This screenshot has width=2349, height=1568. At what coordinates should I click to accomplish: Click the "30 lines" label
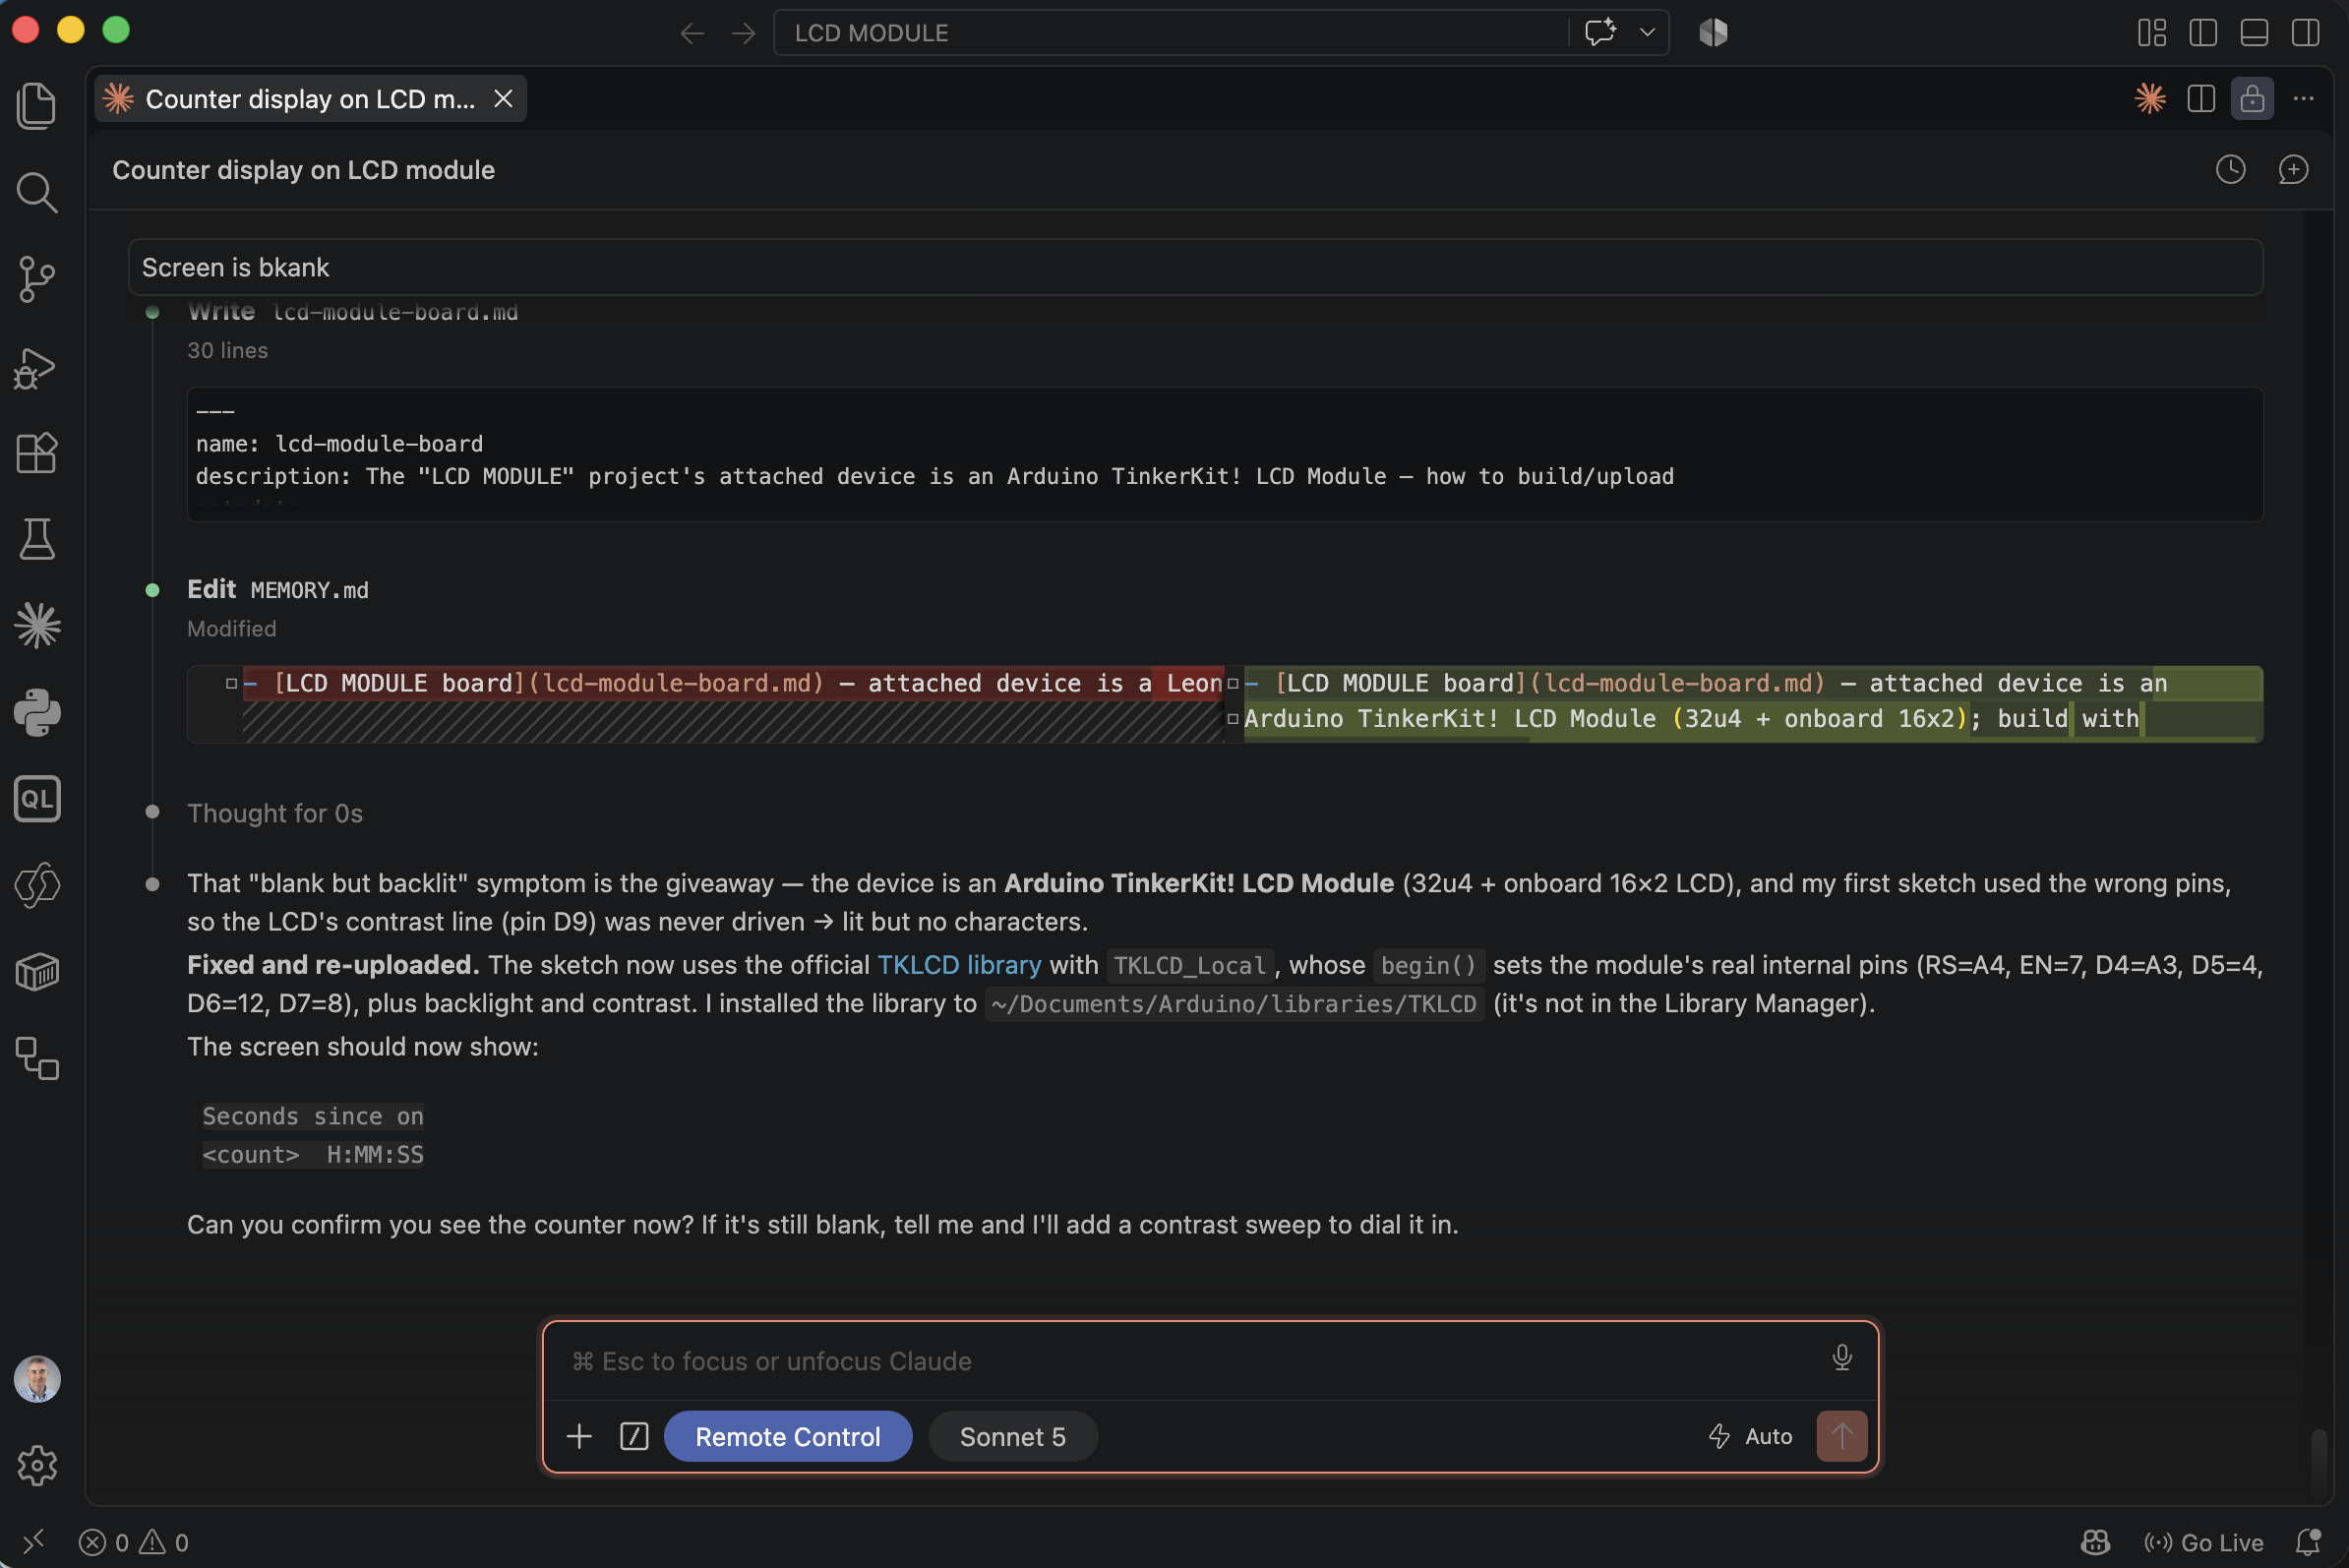click(x=227, y=350)
